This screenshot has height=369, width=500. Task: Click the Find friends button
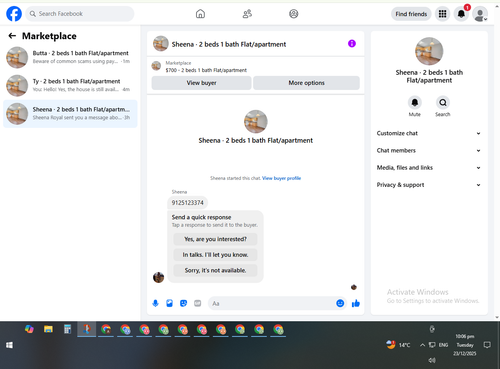coord(411,14)
